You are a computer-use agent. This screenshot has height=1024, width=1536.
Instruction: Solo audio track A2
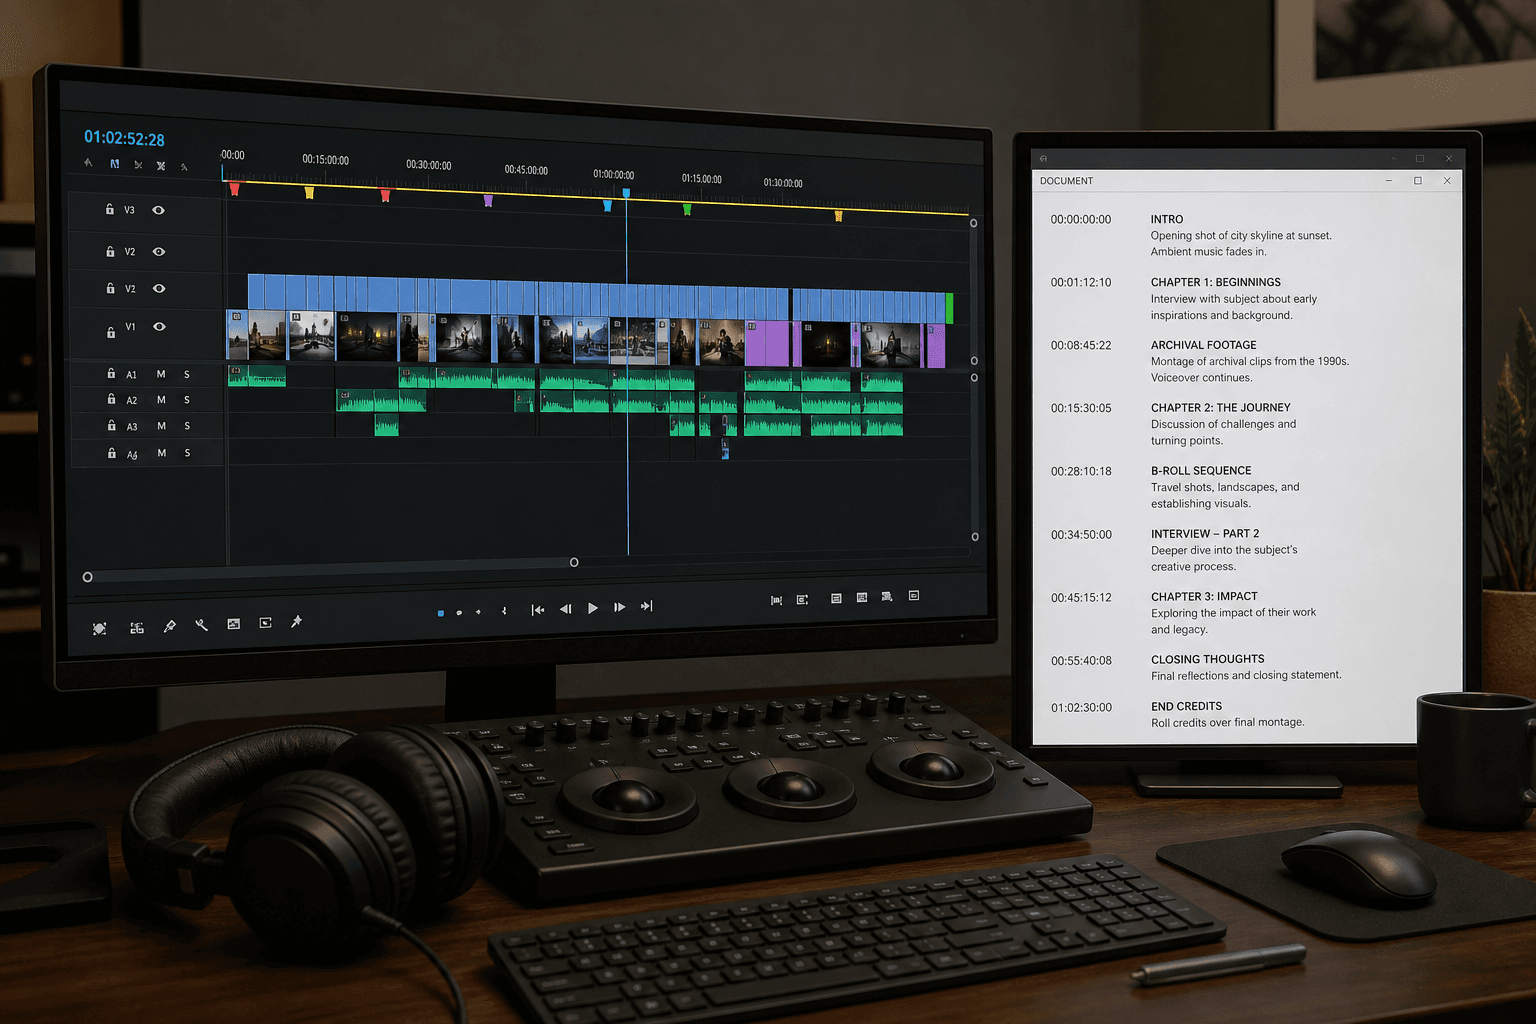[187, 400]
